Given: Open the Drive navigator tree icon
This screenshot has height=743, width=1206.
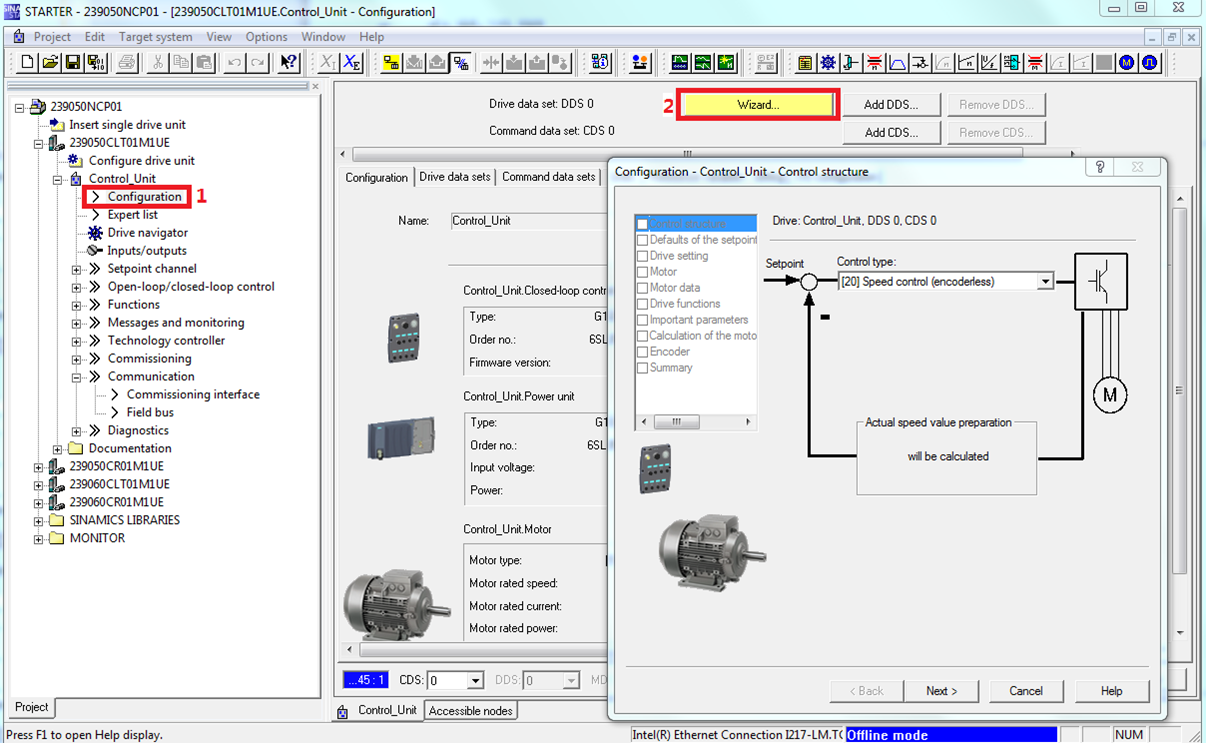Looking at the screenshot, I should (x=95, y=233).
